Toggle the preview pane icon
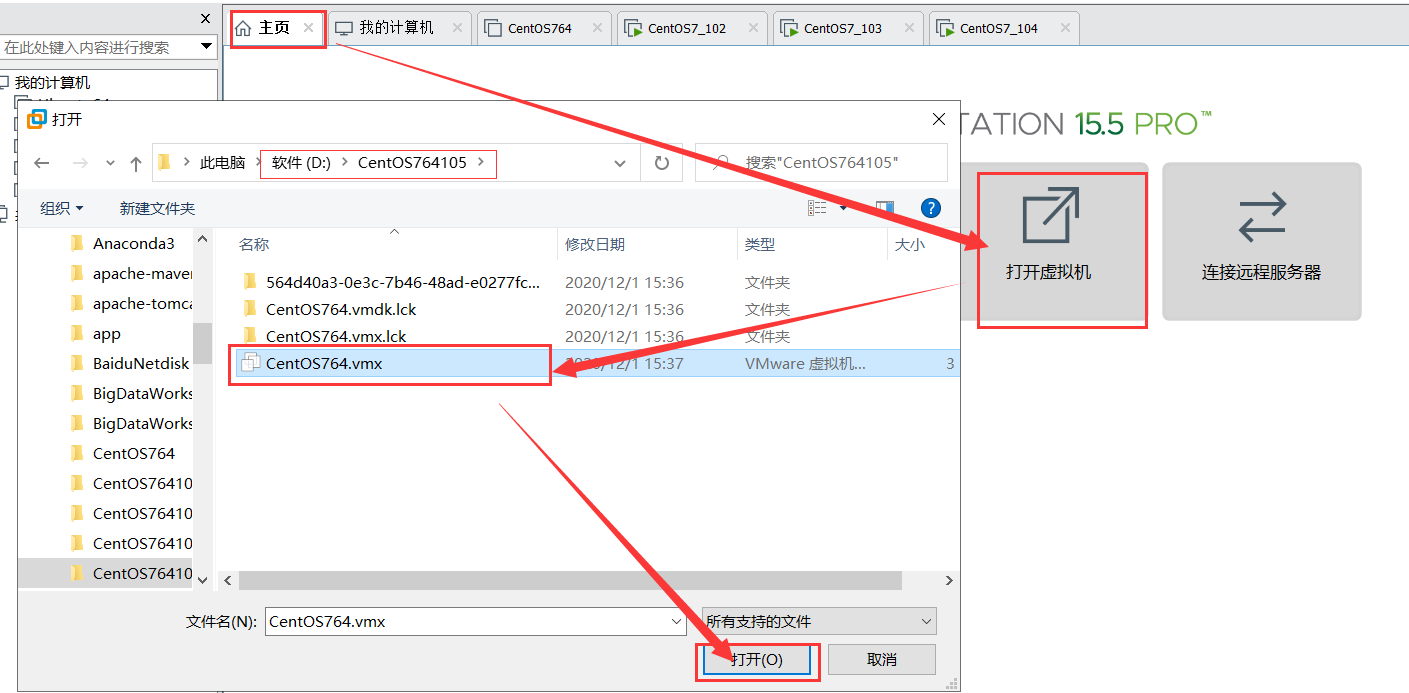The height and width of the screenshot is (693, 1409). 885,208
